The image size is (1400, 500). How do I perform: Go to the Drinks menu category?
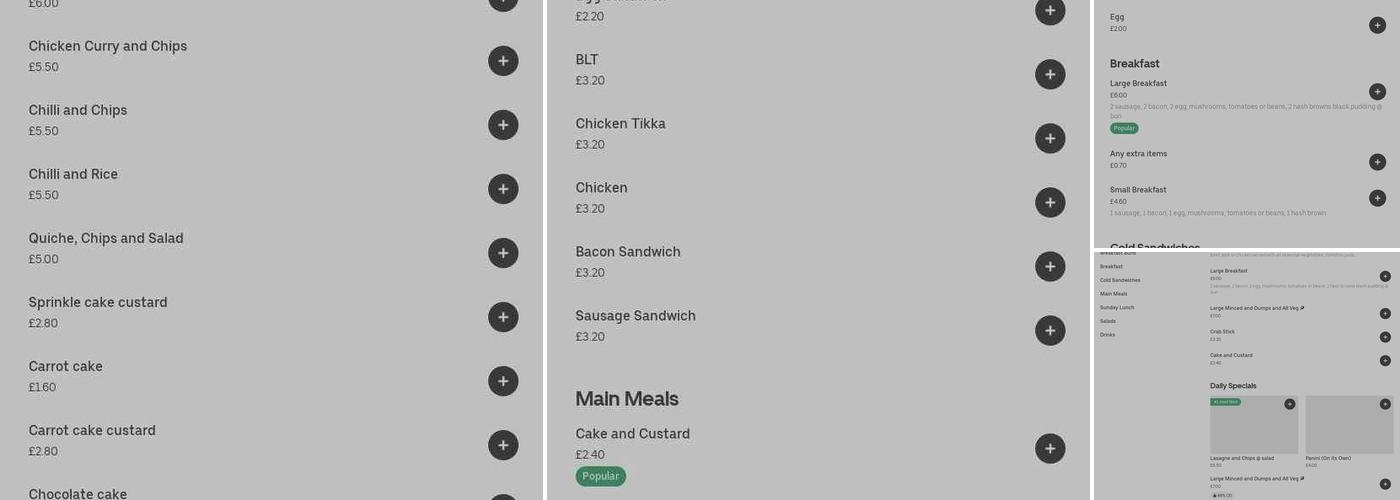[x=1107, y=335]
